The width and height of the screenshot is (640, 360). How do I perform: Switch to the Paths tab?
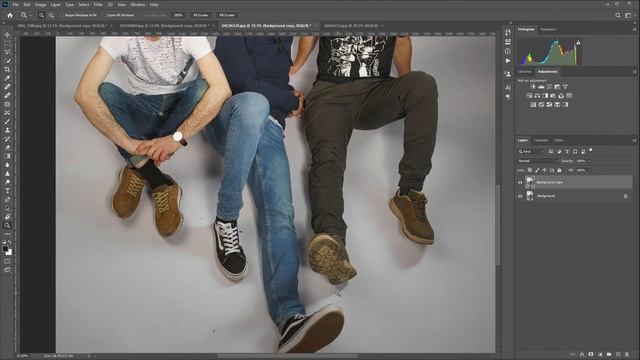[559, 140]
